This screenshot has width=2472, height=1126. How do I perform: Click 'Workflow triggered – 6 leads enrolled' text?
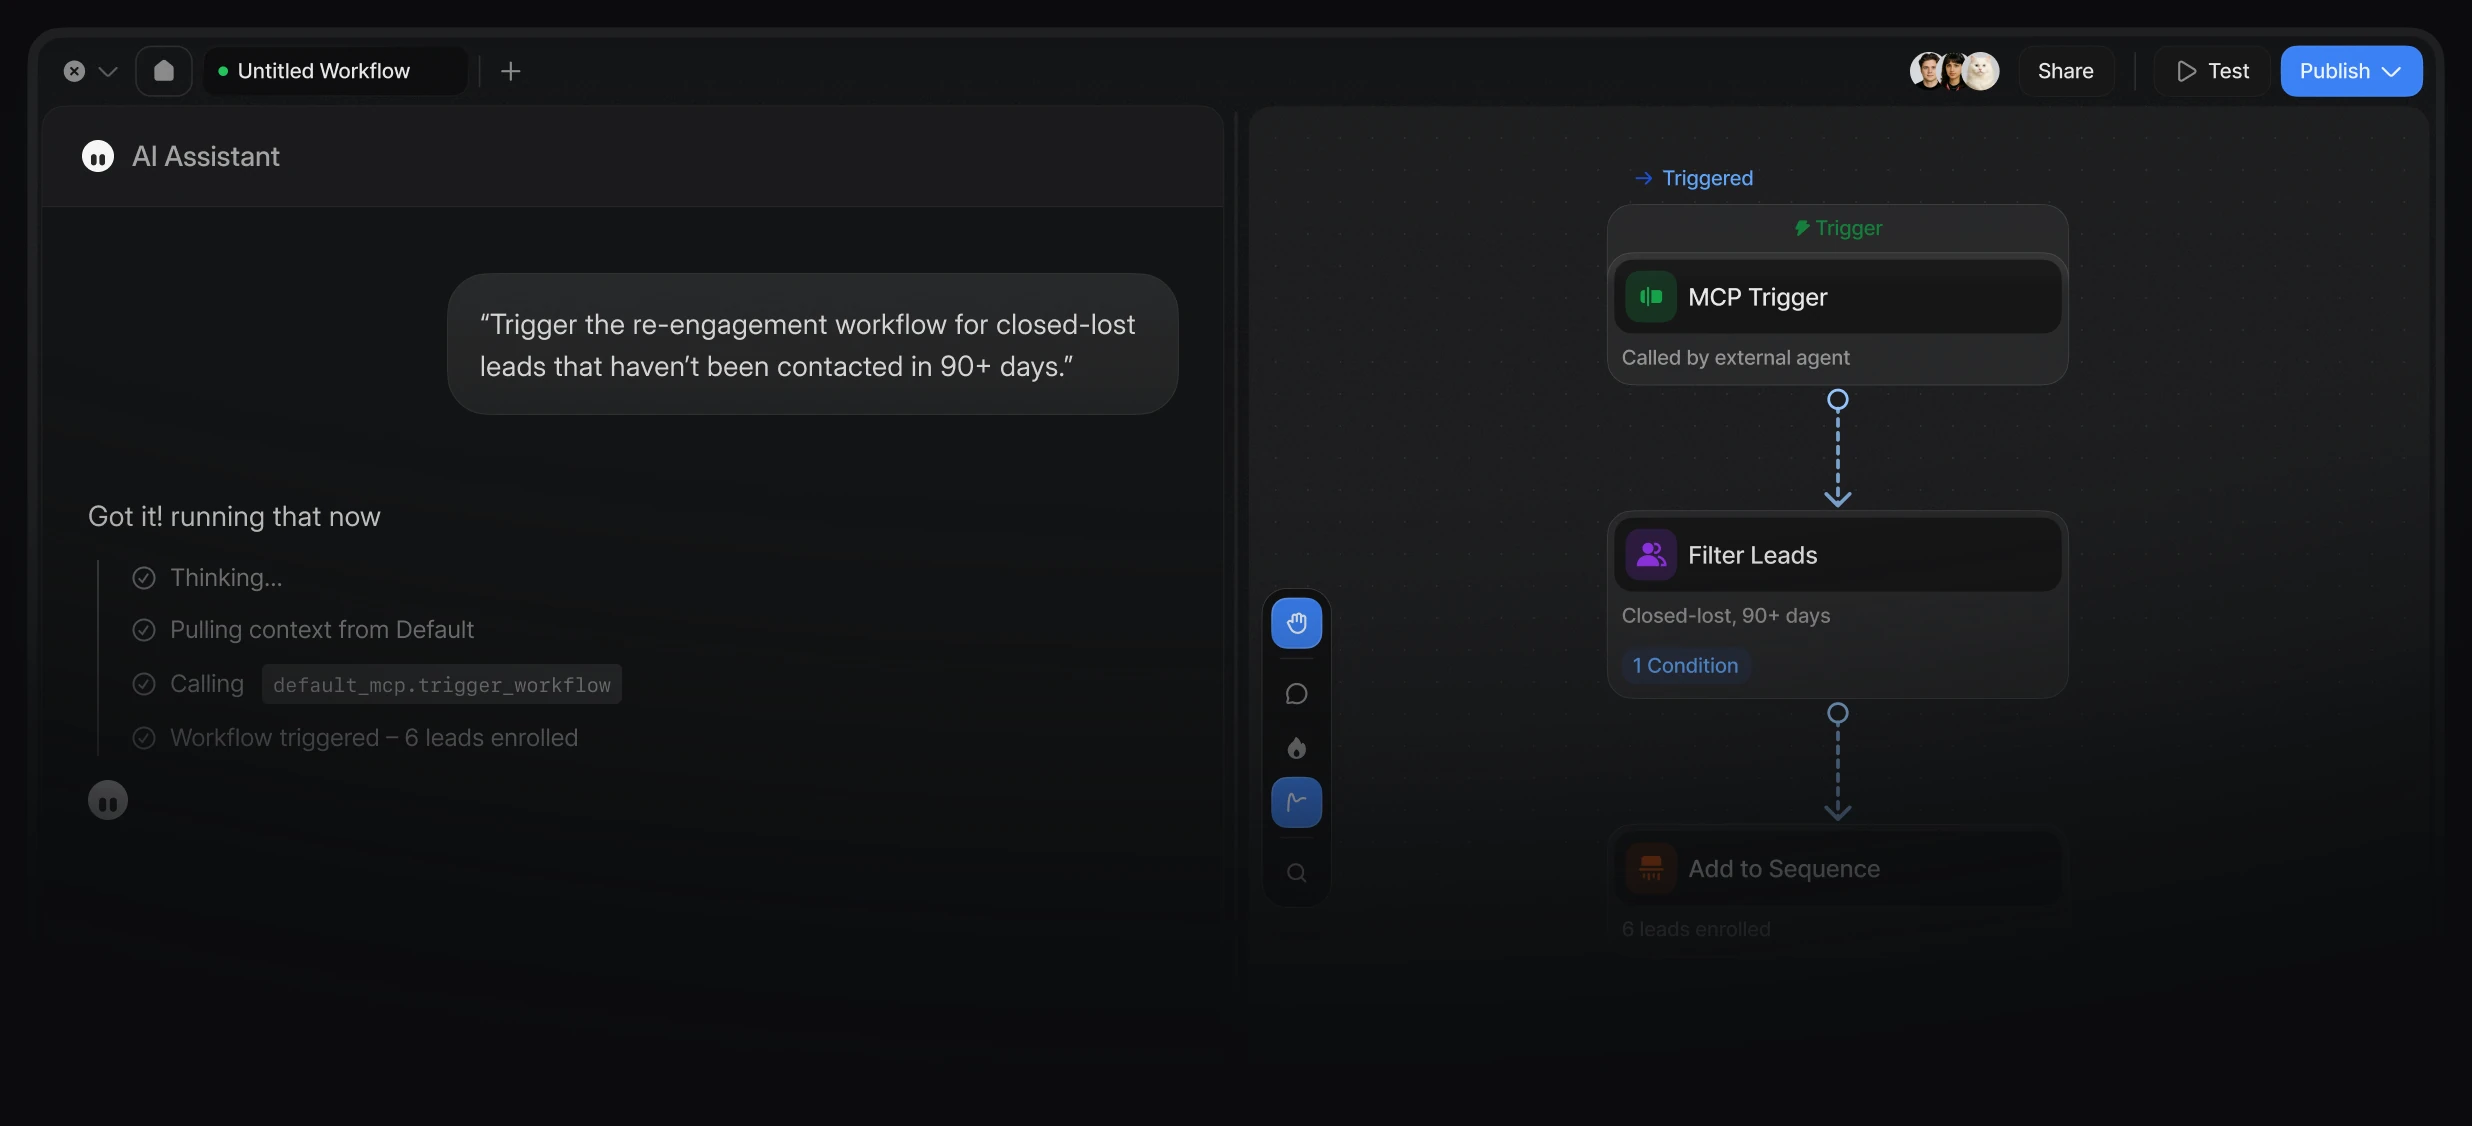[x=374, y=738]
